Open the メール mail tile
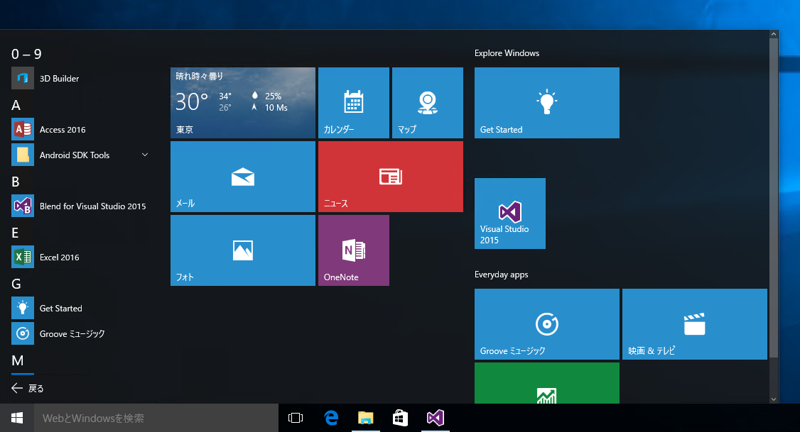 click(243, 176)
